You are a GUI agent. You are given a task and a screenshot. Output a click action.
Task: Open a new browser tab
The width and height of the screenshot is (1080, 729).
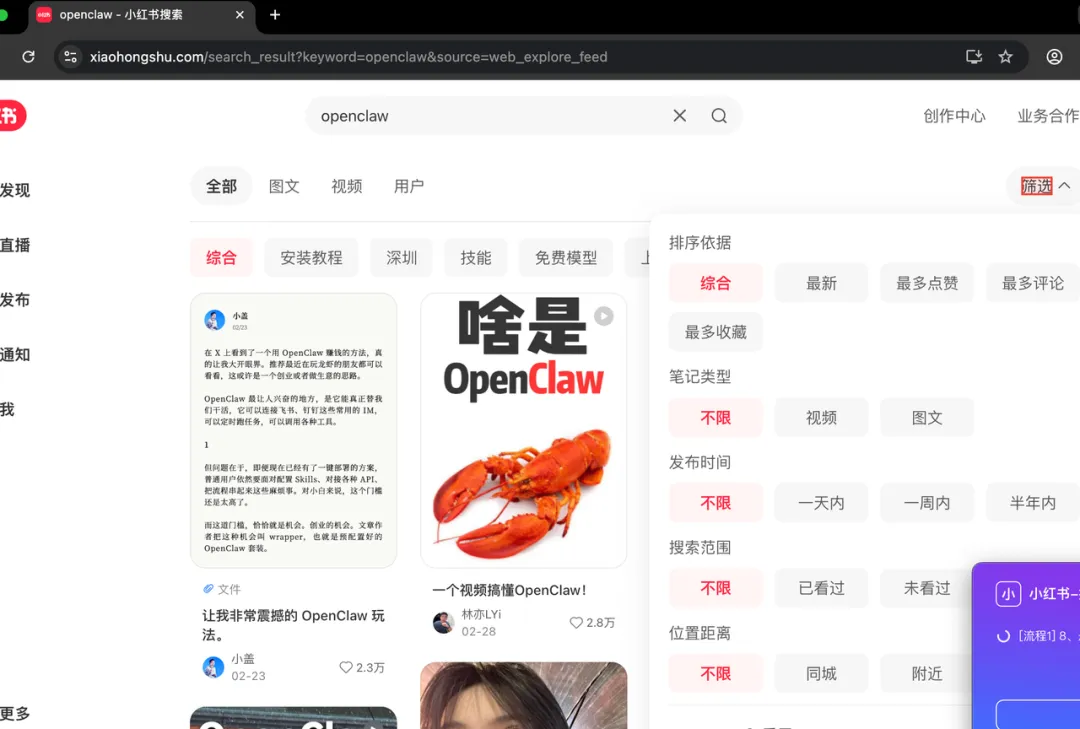click(275, 14)
